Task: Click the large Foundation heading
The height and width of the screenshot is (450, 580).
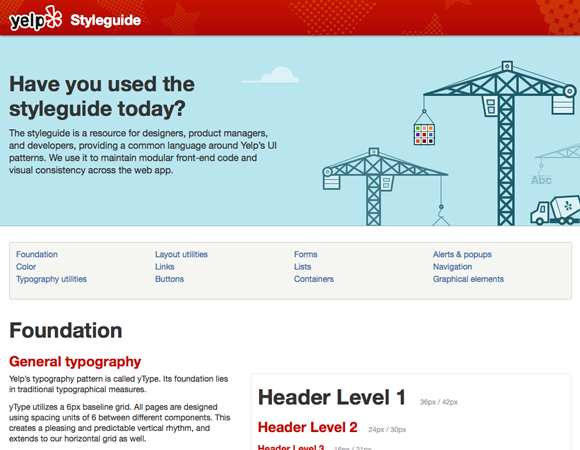Action: coord(66,330)
